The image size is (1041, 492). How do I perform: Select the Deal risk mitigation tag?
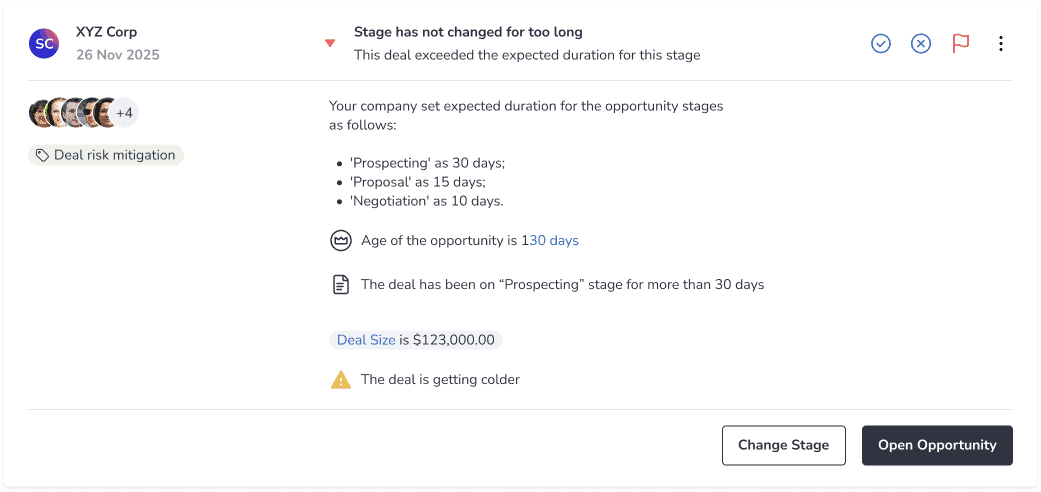[x=106, y=155]
